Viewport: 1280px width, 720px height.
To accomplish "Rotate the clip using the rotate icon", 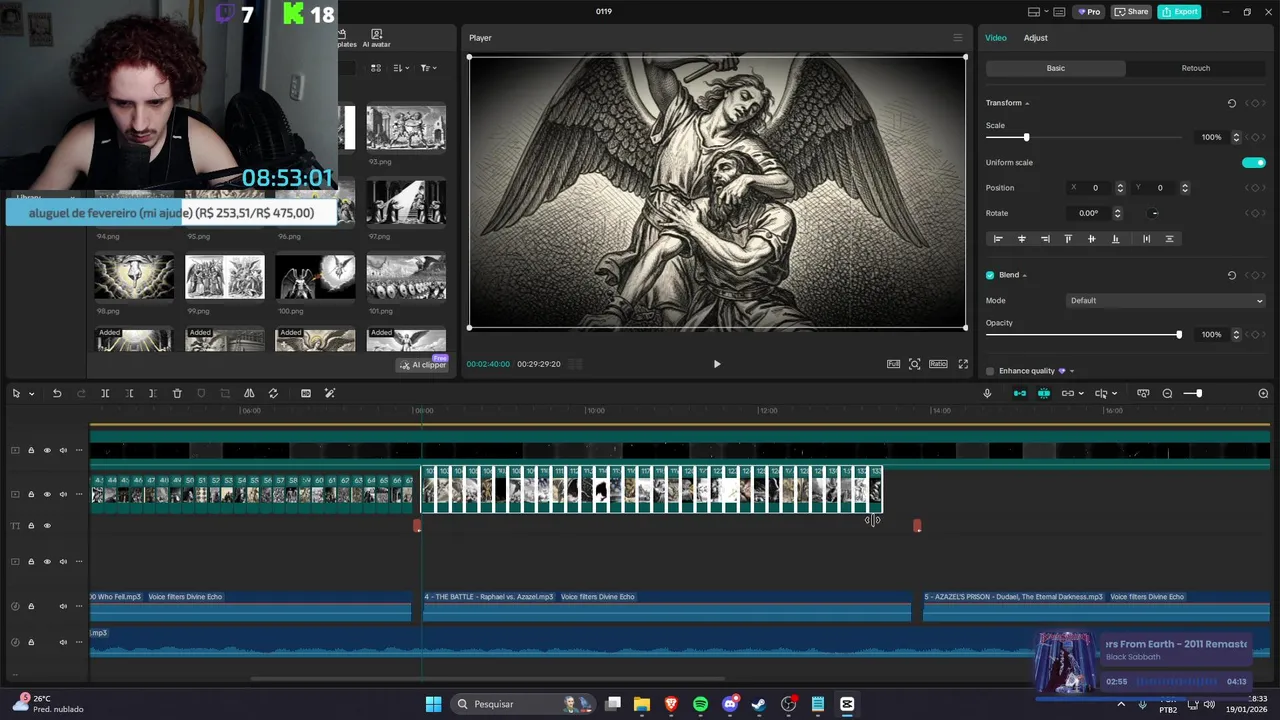I will pos(273,393).
